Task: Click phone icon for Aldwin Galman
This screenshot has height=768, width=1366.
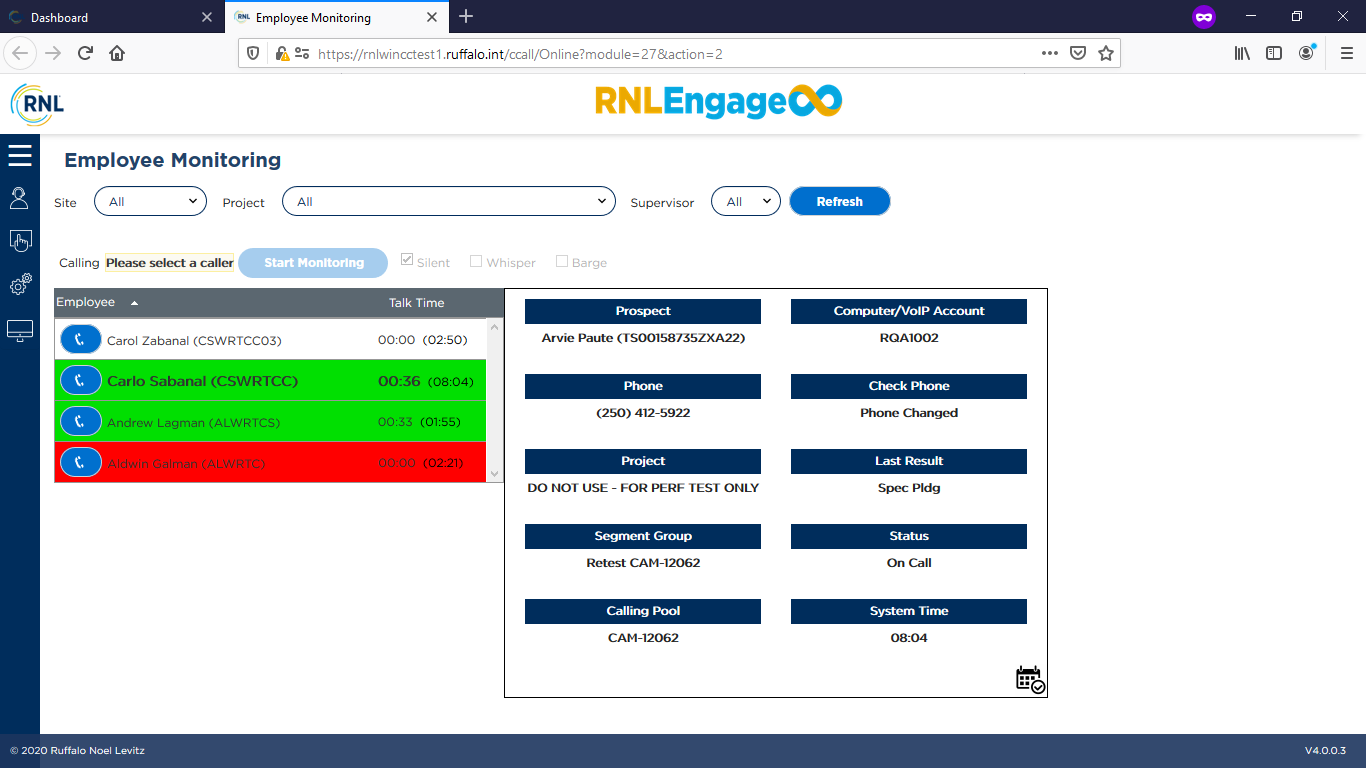Action: [80, 463]
